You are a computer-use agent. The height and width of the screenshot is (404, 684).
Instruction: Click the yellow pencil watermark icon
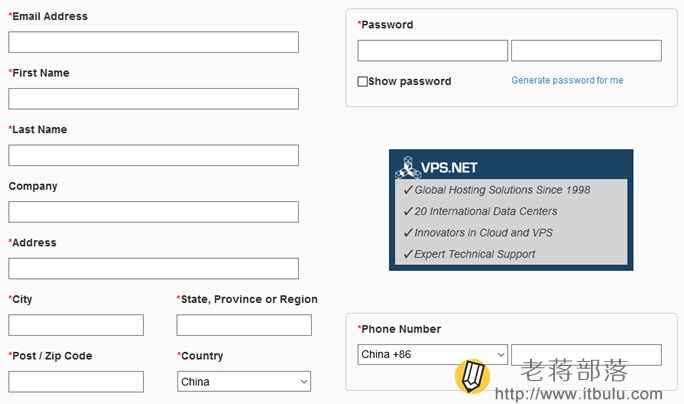[x=472, y=376]
